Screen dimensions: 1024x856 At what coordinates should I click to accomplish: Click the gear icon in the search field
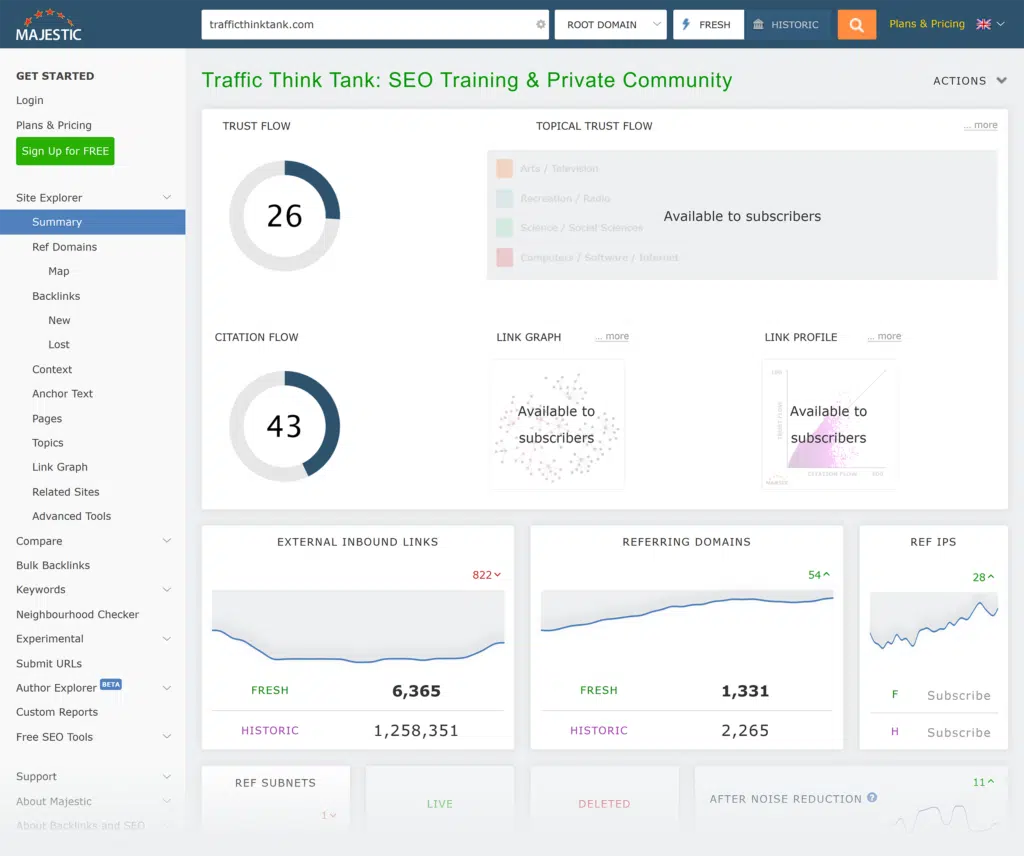(540, 24)
